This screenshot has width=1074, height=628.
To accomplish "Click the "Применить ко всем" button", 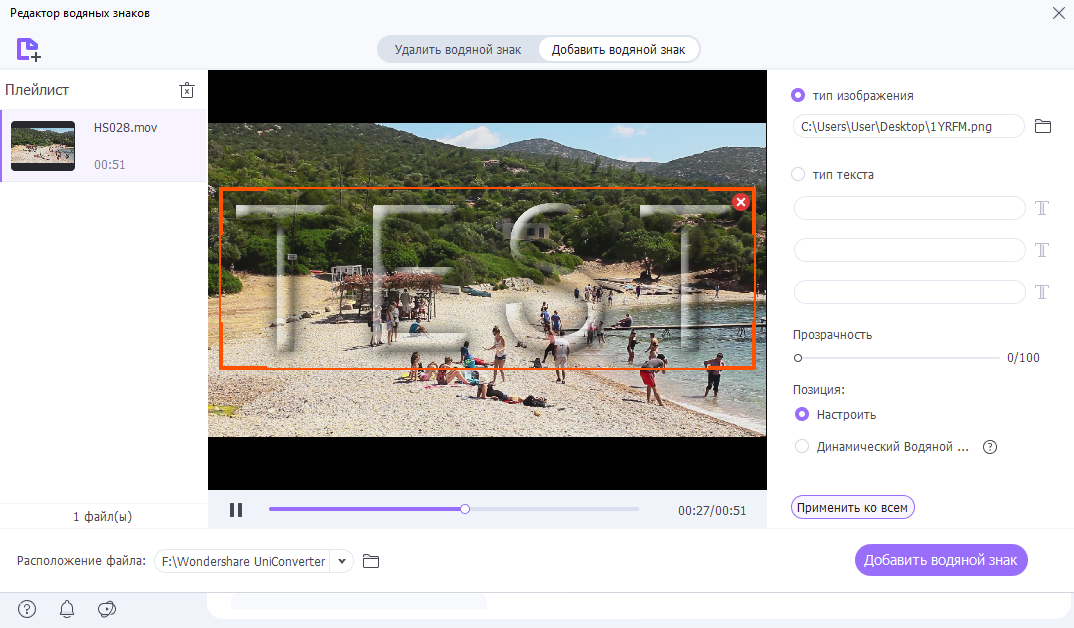I will 852,507.
